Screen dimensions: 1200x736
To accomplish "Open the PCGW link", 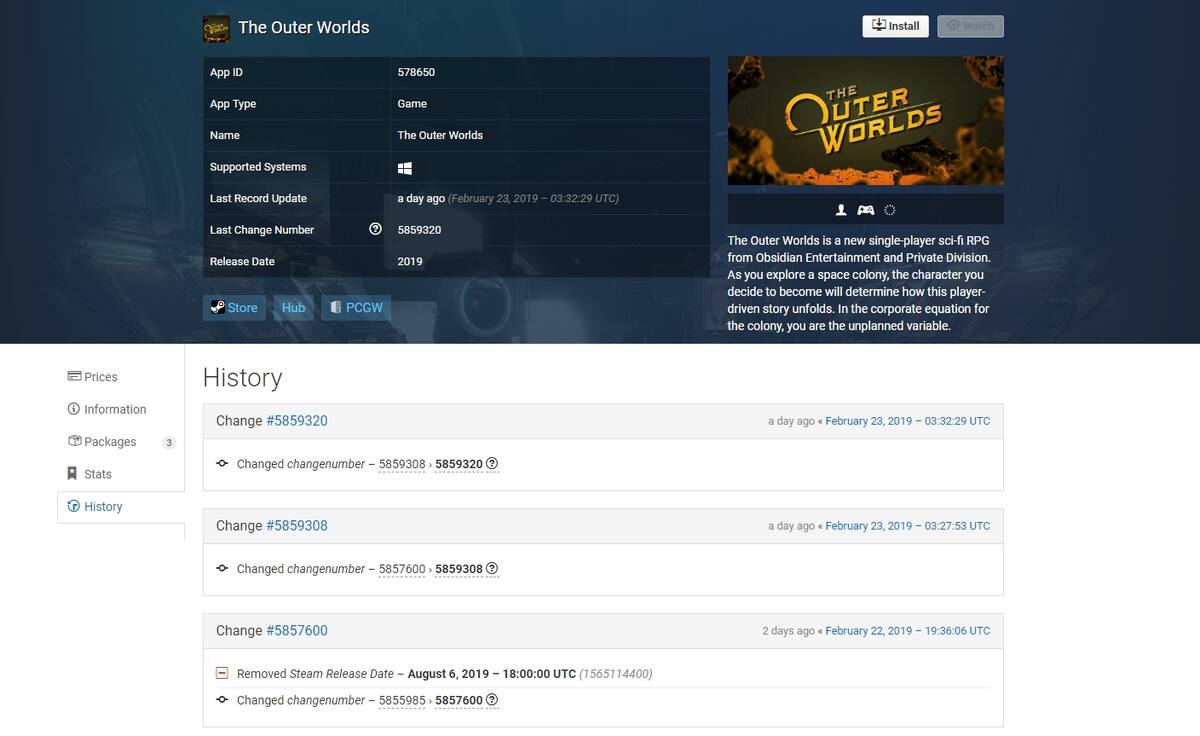I will (356, 308).
